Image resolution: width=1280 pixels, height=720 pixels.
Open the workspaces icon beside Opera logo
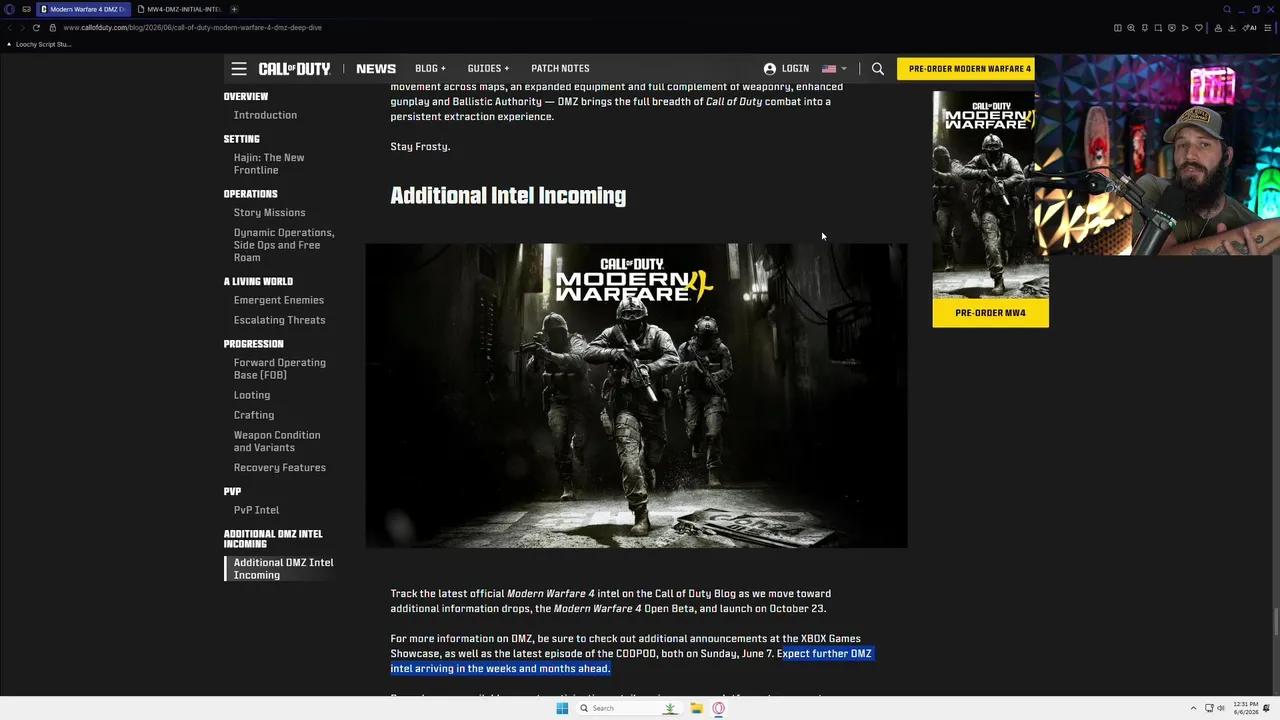pos(27,9)
